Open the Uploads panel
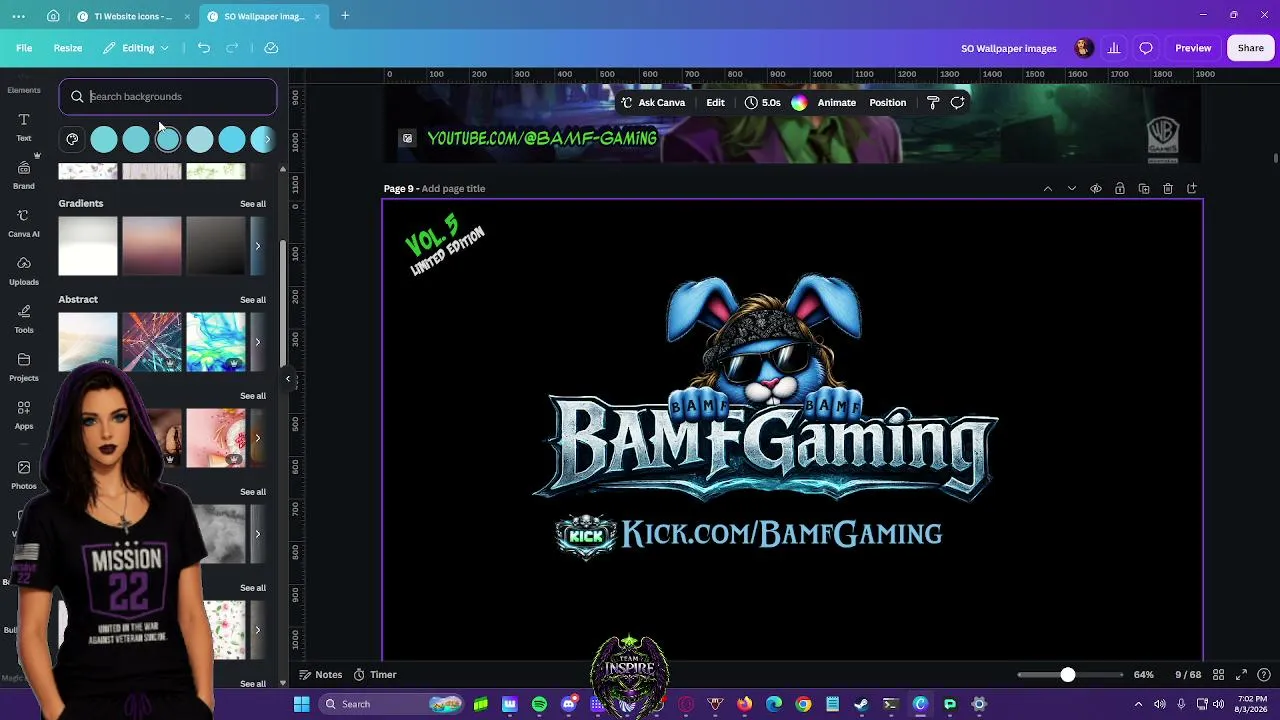Image resolution: width=1280 pixels, height=720 pixels. (24, 271)
